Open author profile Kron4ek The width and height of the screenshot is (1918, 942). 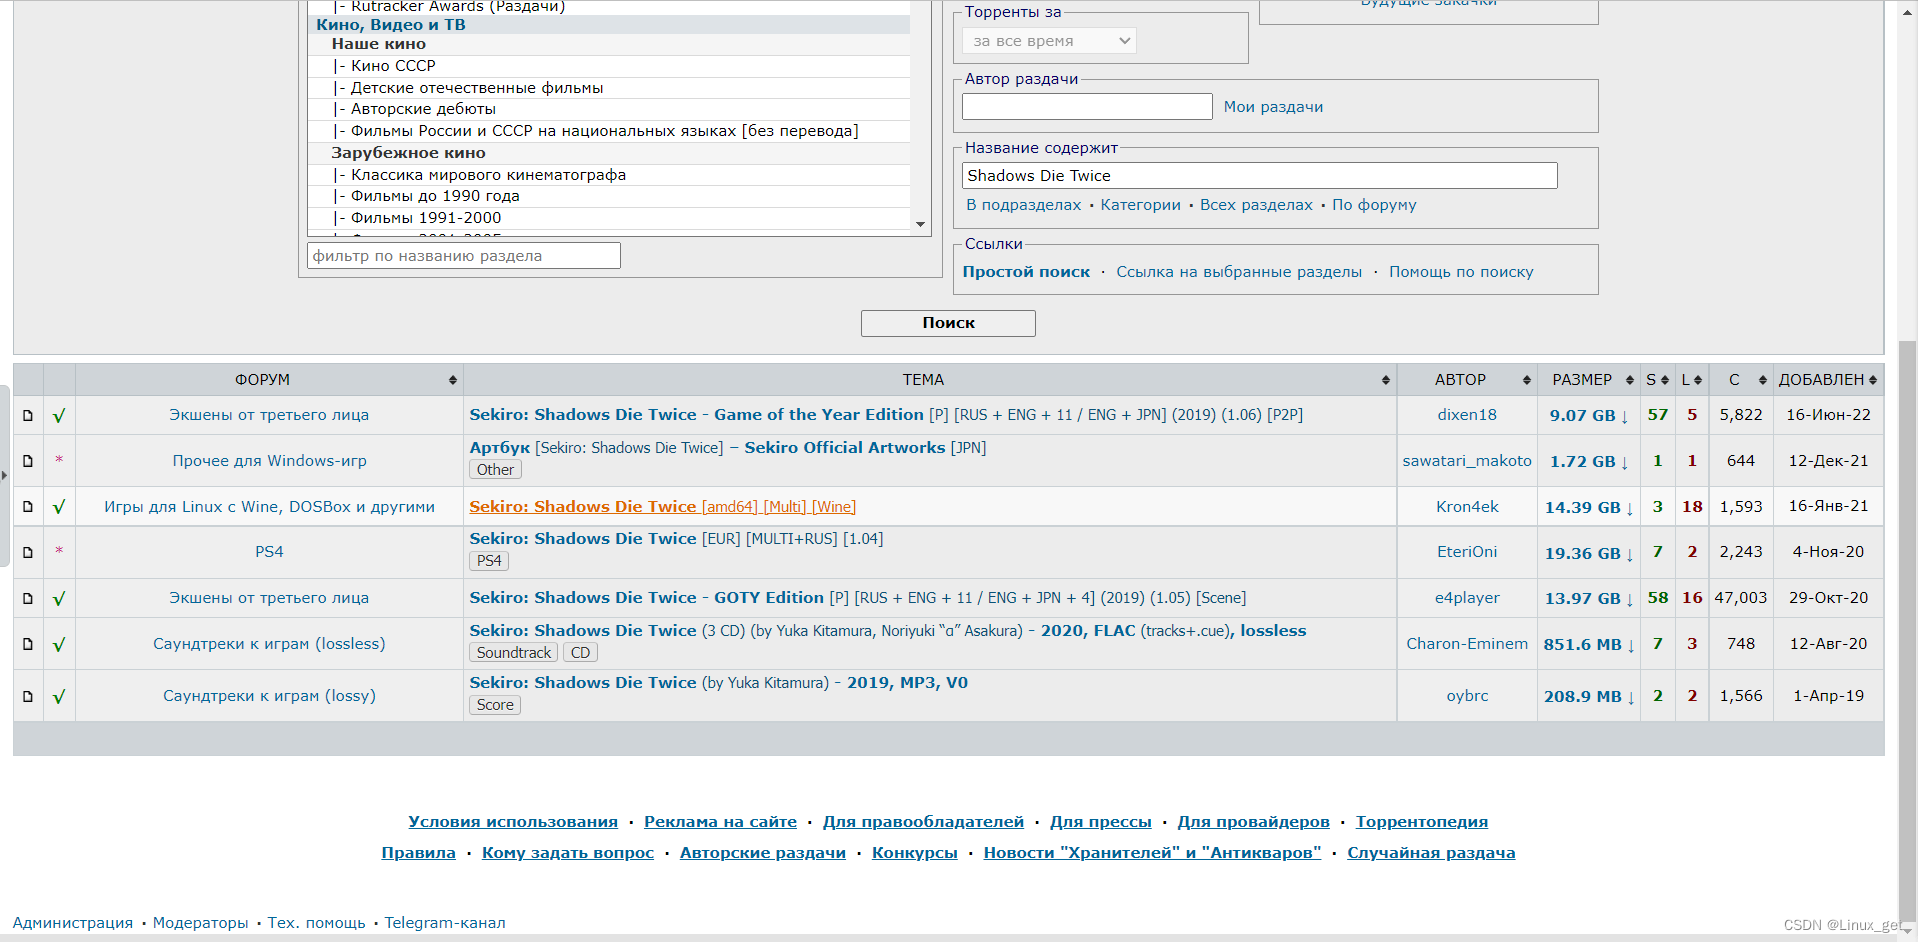[1467, 507]
